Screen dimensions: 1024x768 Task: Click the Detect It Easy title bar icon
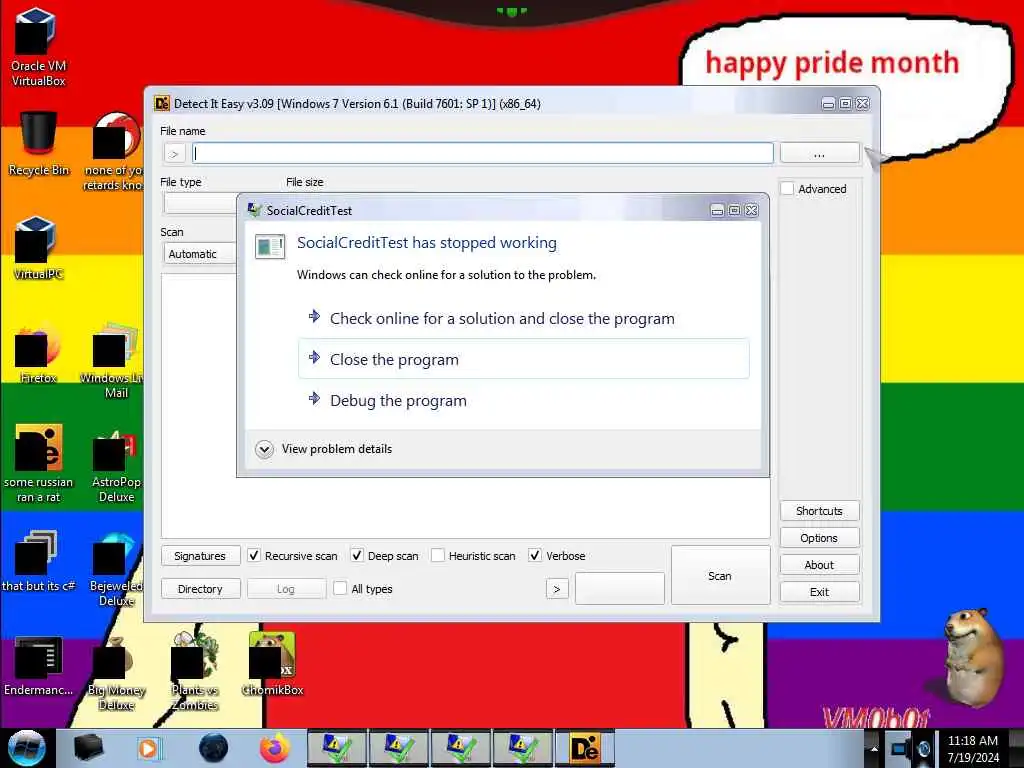162,103
